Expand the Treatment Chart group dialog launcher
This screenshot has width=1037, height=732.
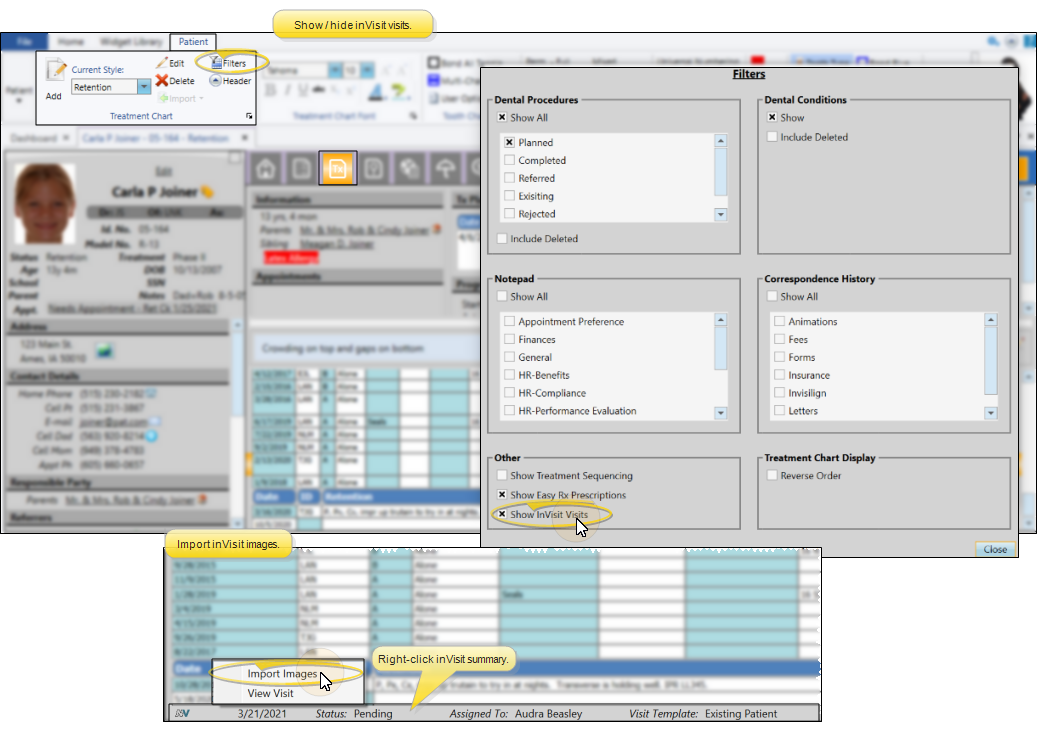[x=248, y=117]
